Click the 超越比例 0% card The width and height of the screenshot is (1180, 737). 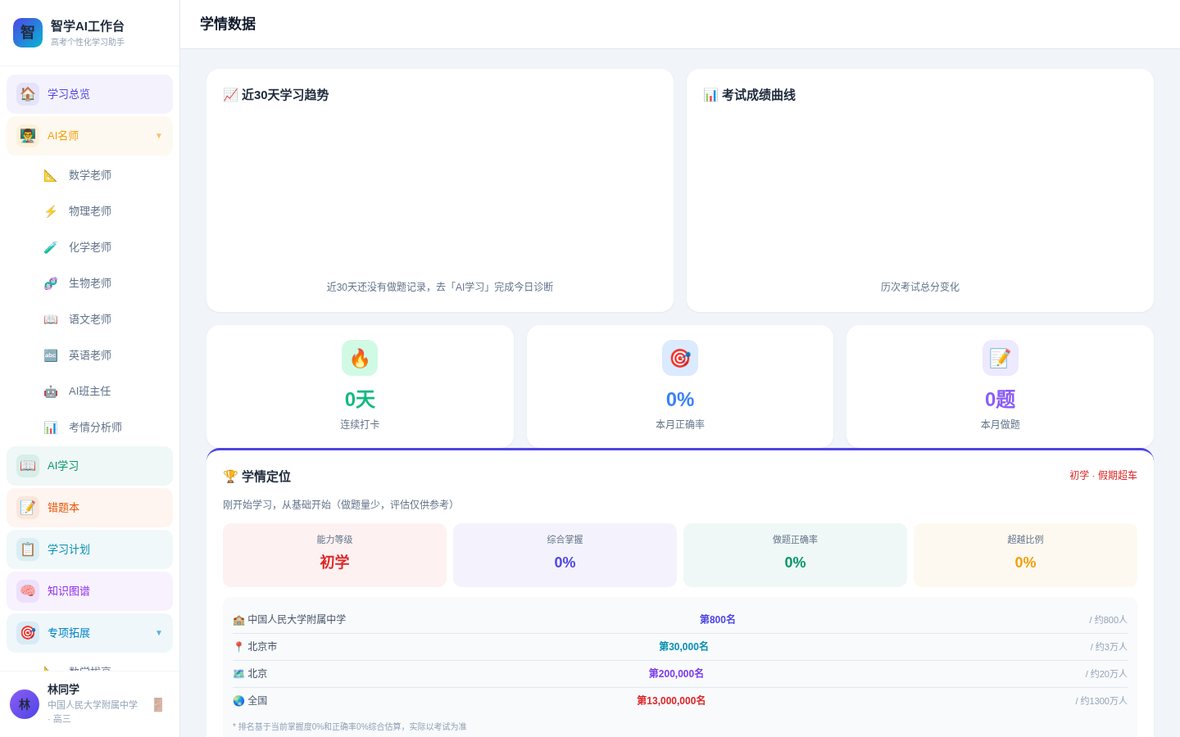click(1025, 555)
